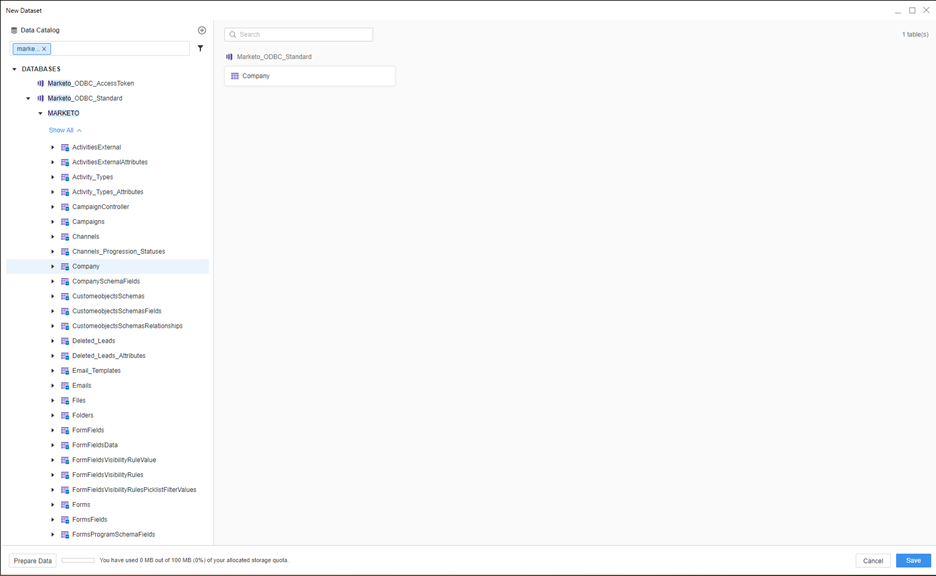Click the add data source plus icon
936x576 pixels.
202,30
